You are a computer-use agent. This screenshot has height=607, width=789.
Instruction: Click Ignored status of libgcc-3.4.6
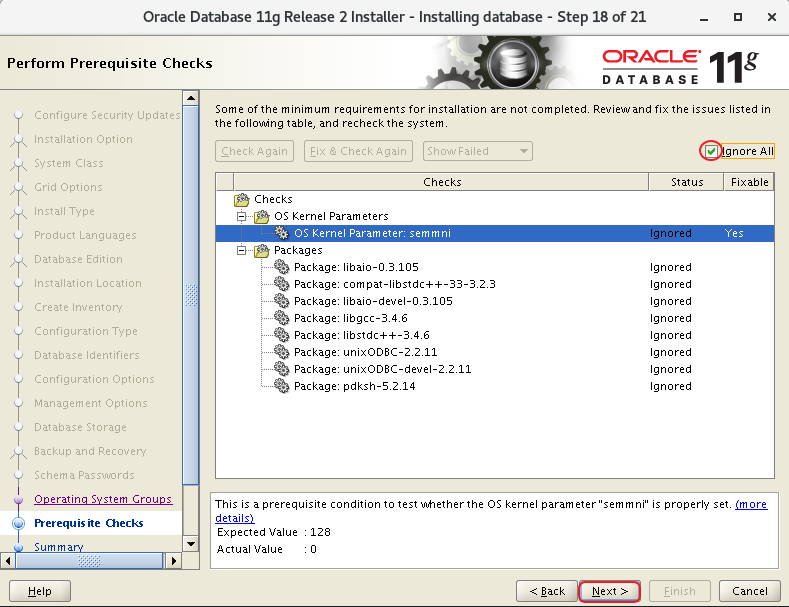coord(670,319)
